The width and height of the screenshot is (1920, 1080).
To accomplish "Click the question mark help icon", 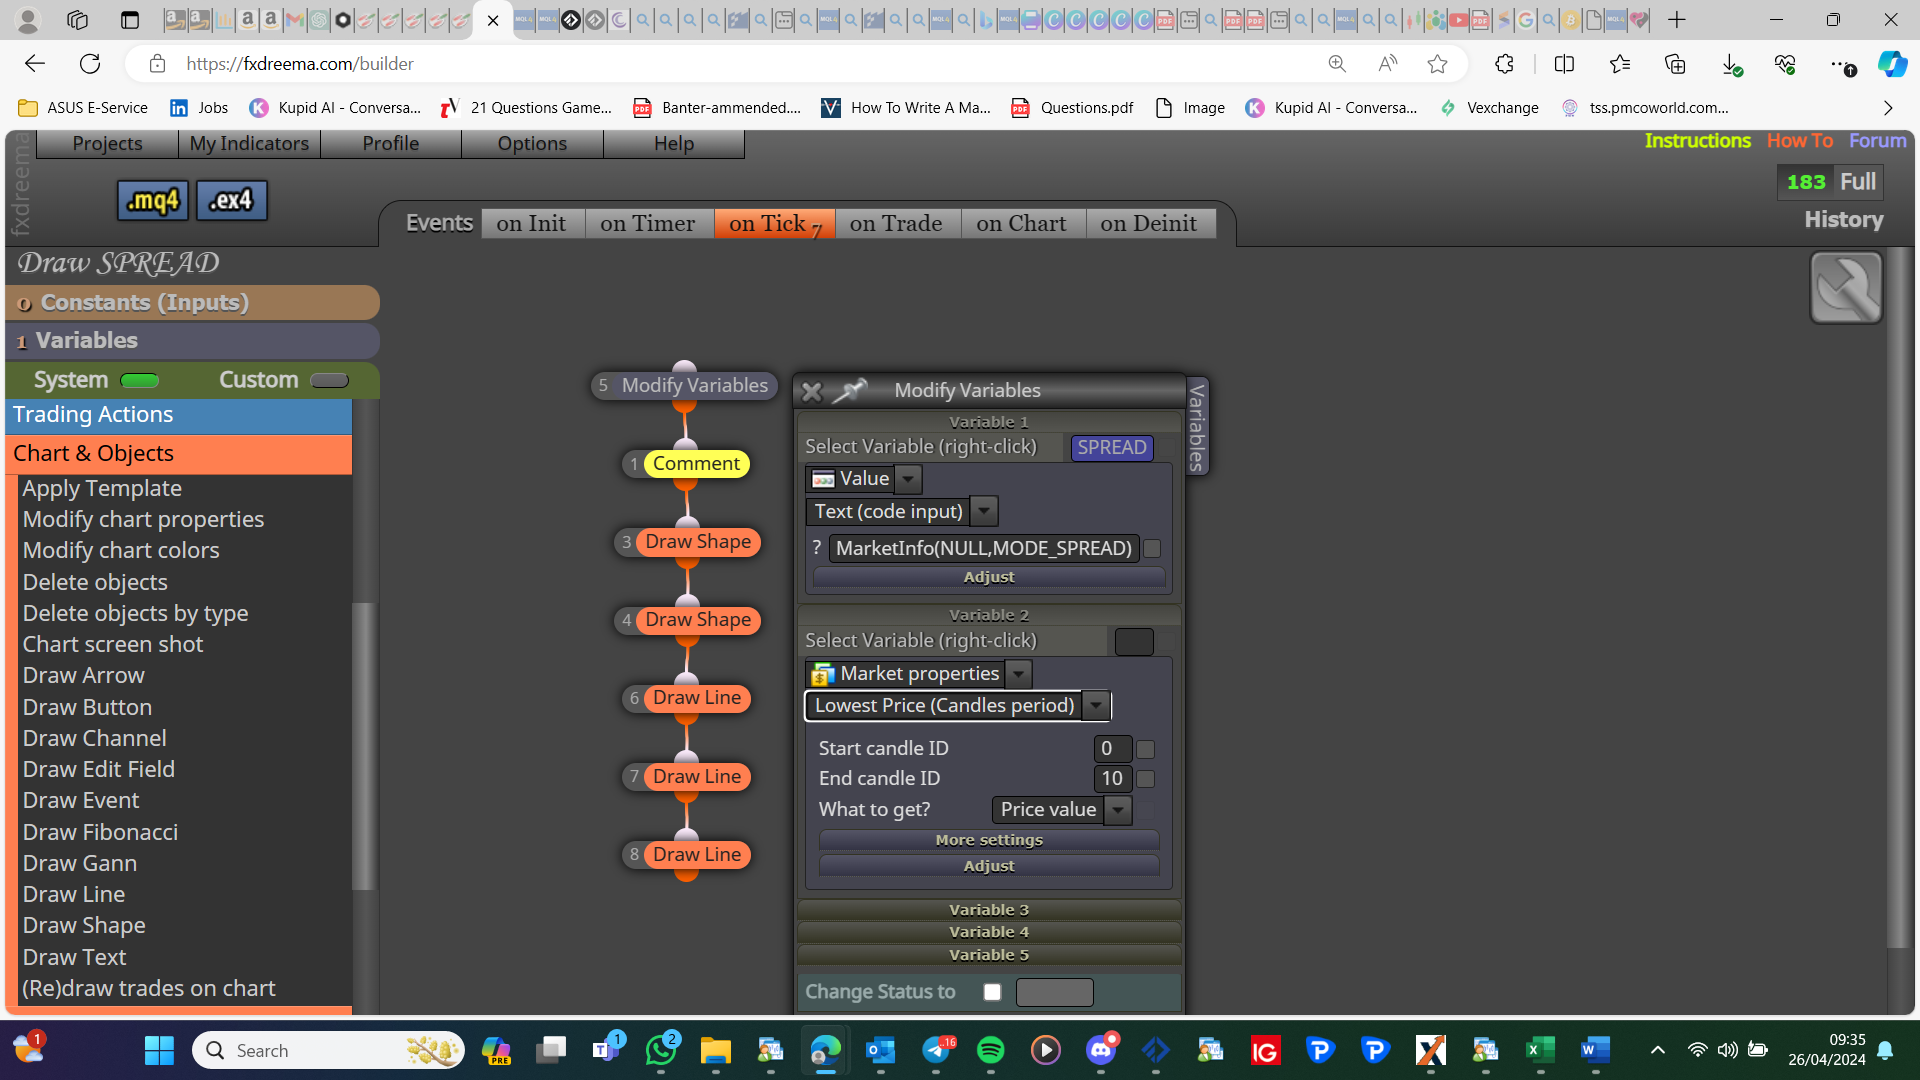I will (816, 548).
